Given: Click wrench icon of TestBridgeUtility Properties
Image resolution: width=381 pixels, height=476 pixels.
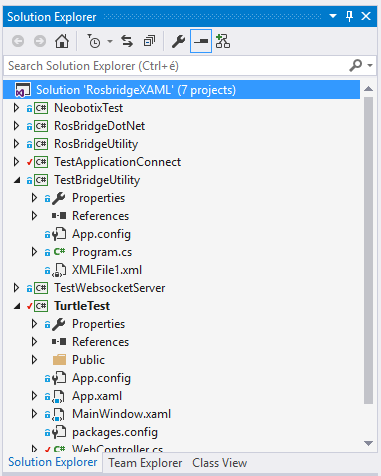Looking at the screenshot, I should [x=59, y=198].
